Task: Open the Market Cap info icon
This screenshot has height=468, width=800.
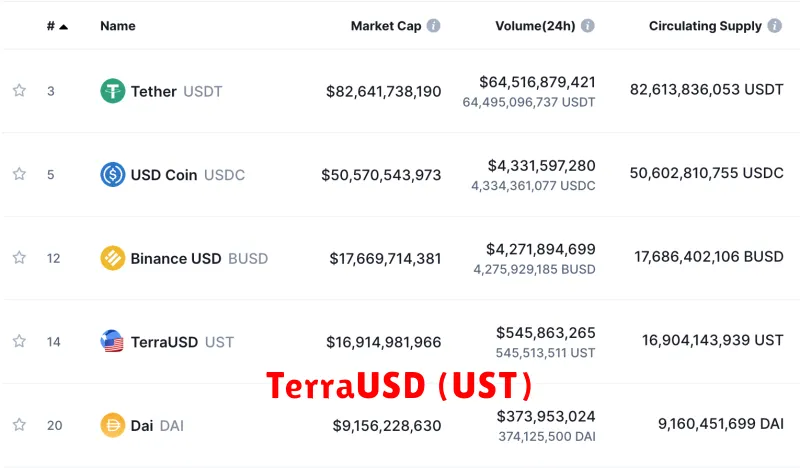Action: point(434,26)
